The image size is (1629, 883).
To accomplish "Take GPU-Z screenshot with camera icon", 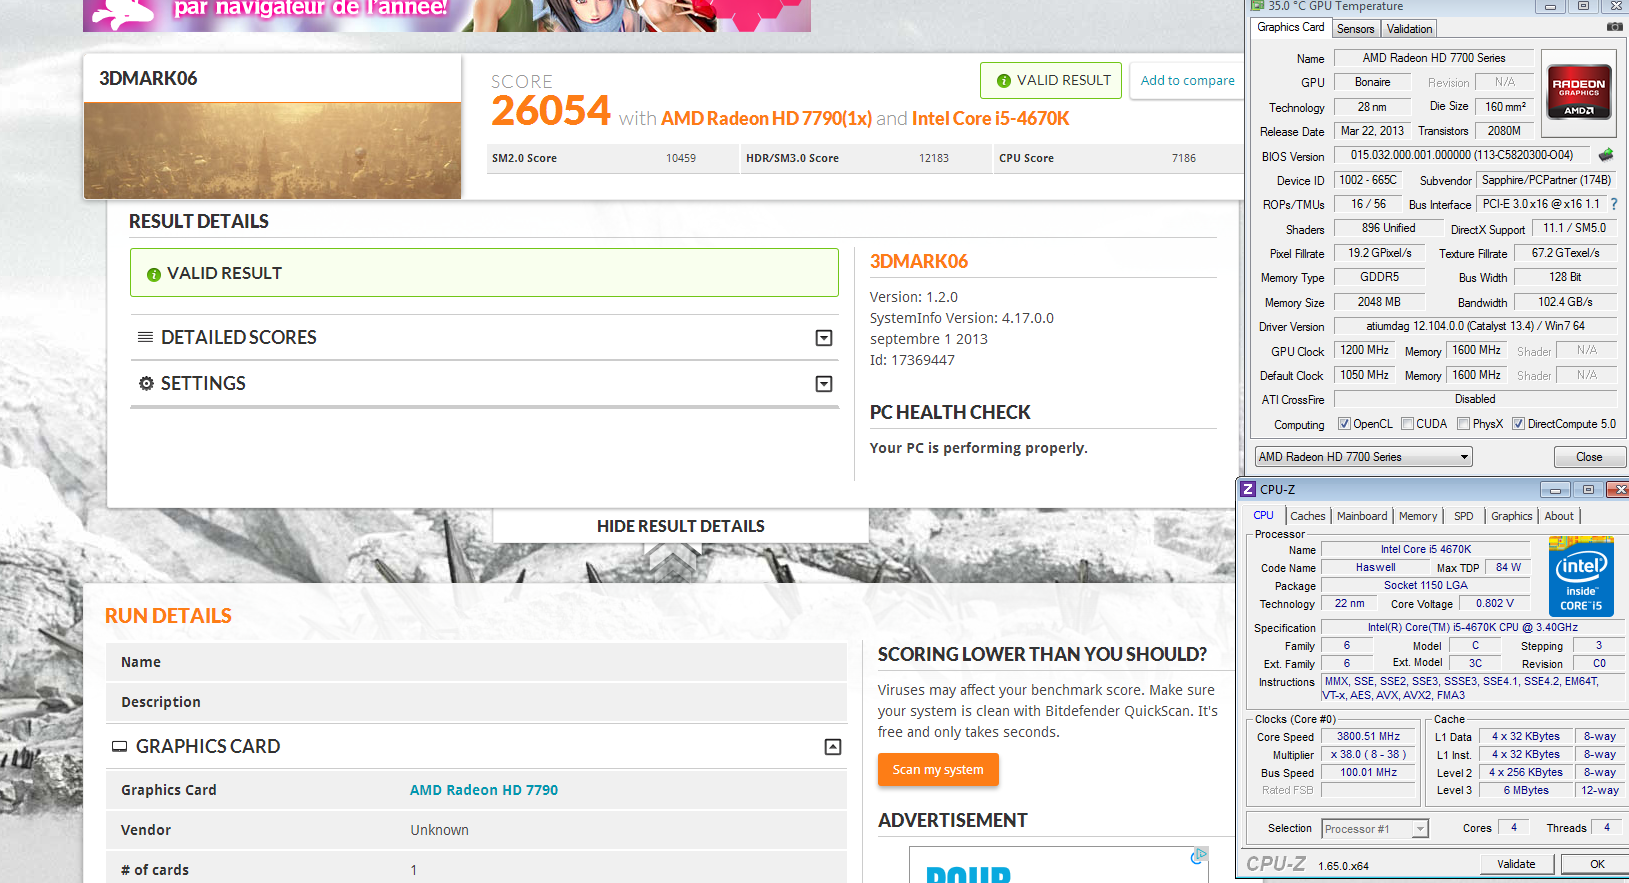I will point(1614,27).
